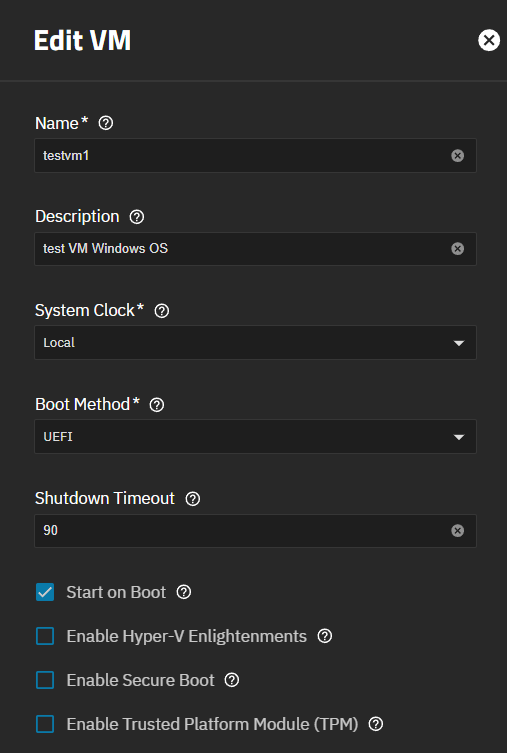
Task: Clear the Shutdown Timeout value
Action: [x=458, y=531]
